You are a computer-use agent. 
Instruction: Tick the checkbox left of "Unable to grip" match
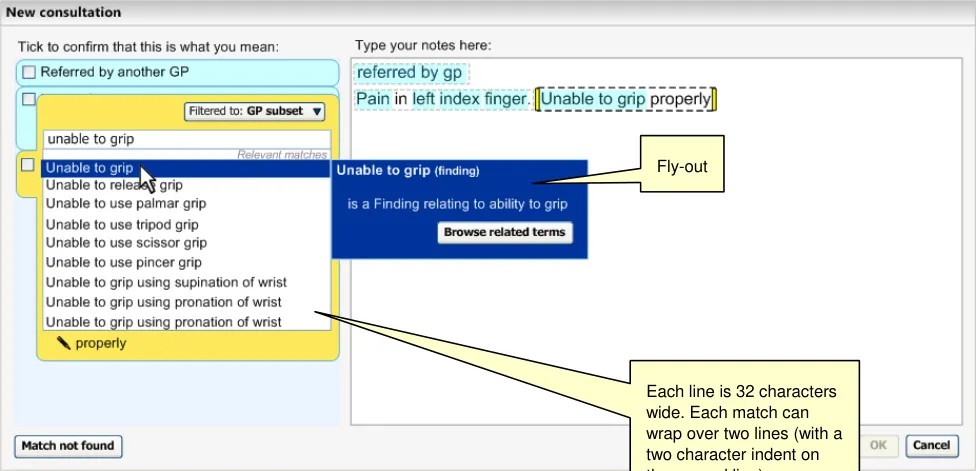28,165
